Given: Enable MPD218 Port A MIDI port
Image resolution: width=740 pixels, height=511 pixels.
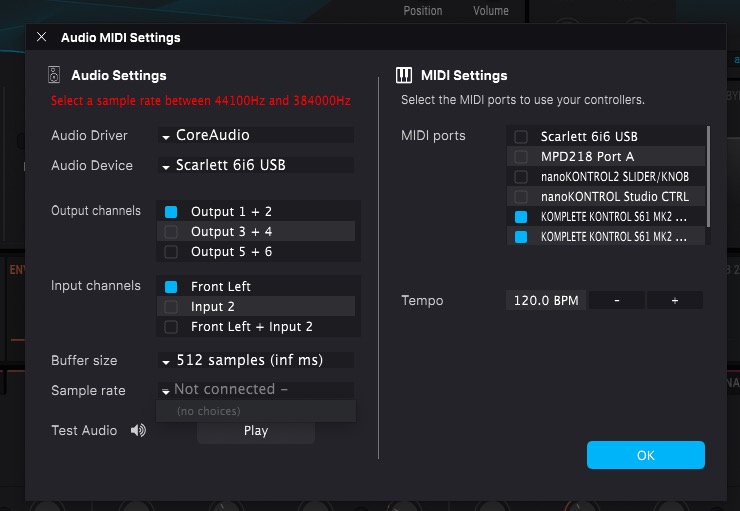Looking at the screenshot, I should coord(521,157).
